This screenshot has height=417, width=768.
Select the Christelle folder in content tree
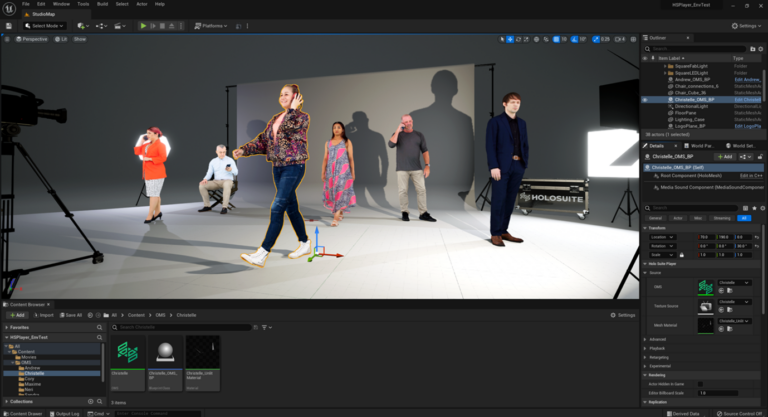[x=34, y=373]
